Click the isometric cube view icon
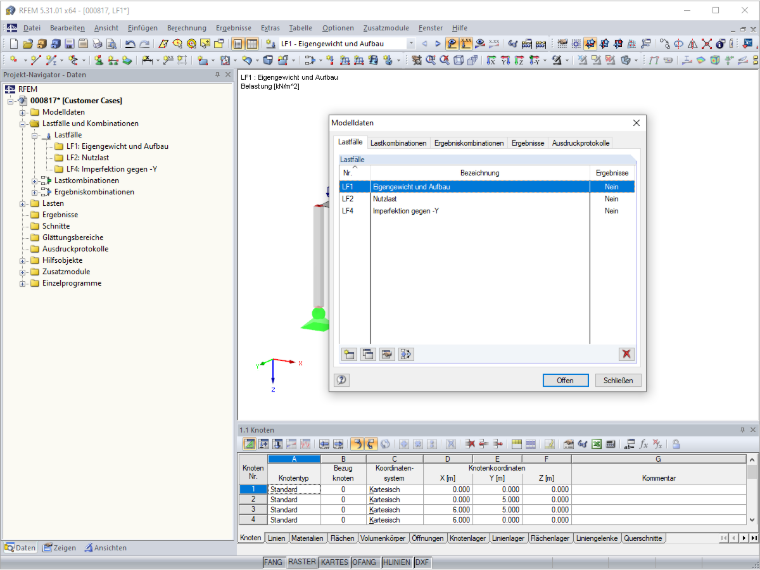 coord(459,60)
